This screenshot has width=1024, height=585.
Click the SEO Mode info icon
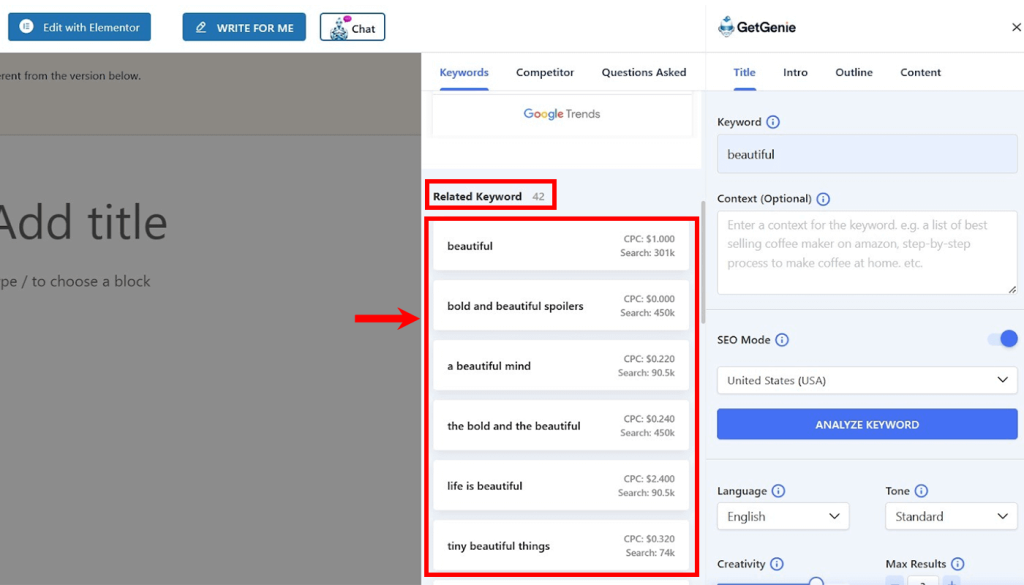pos(782,340)
